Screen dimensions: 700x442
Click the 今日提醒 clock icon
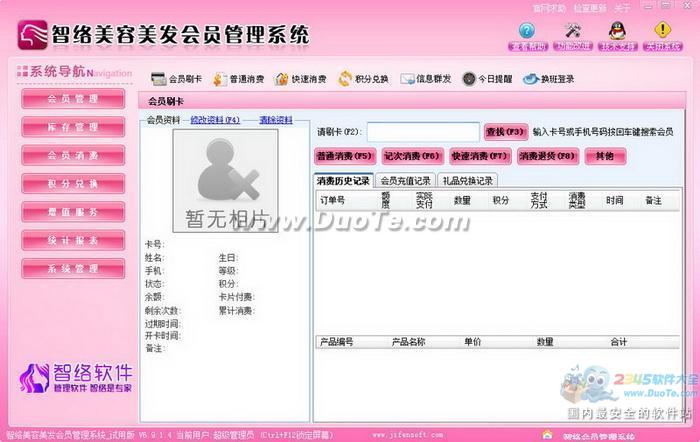click(x=469, y=79)
